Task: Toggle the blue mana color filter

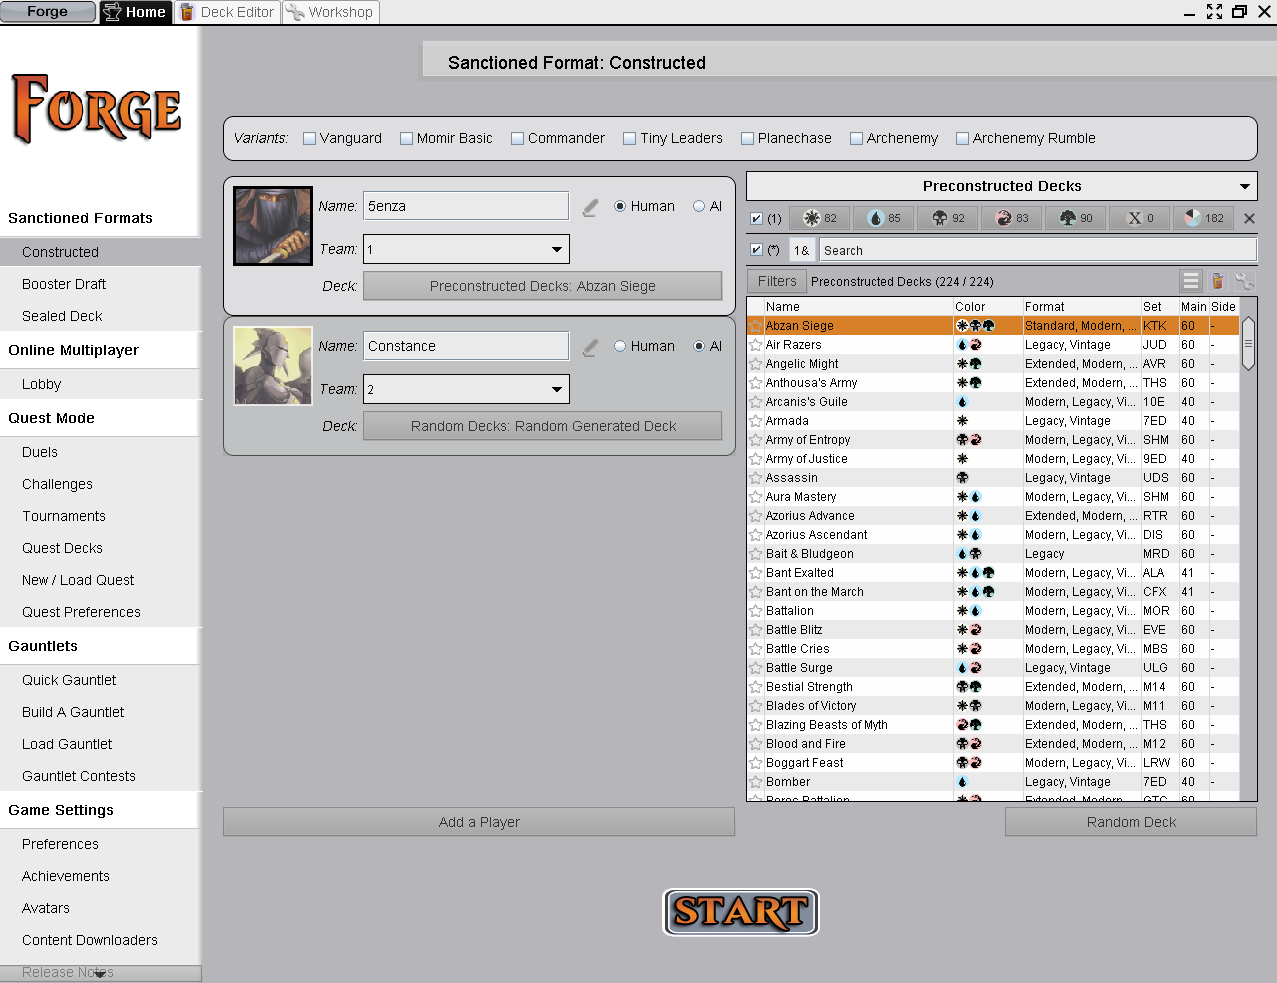Action: [883, 218]
